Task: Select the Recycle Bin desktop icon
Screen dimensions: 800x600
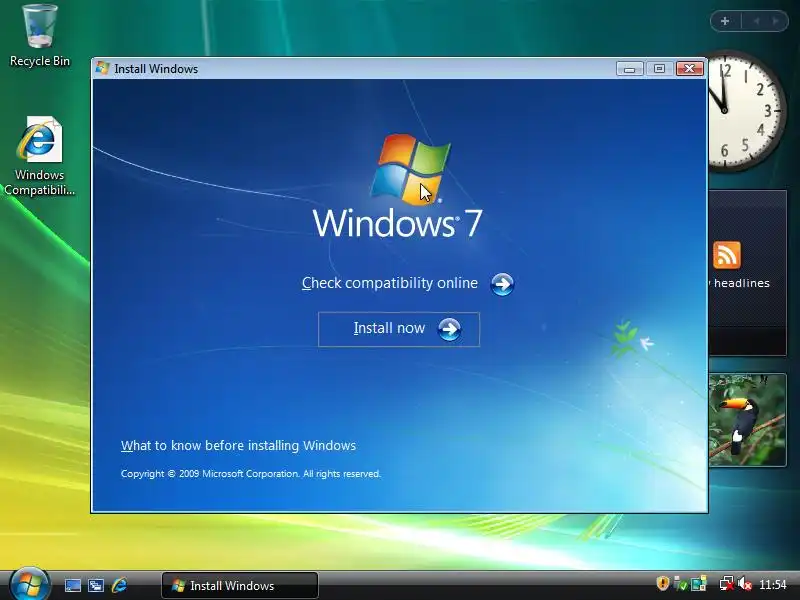Action: 39,36
